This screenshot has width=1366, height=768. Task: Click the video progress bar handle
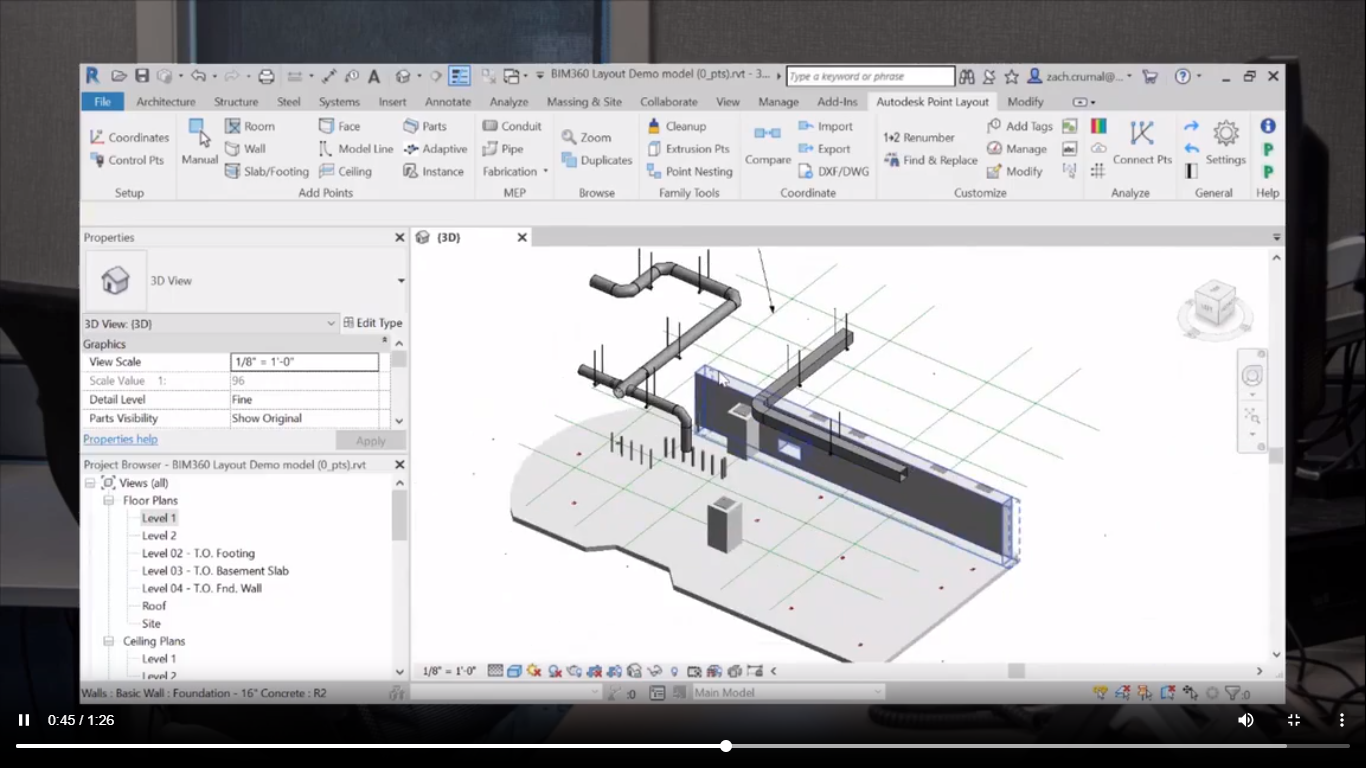(x=726, y=746)
